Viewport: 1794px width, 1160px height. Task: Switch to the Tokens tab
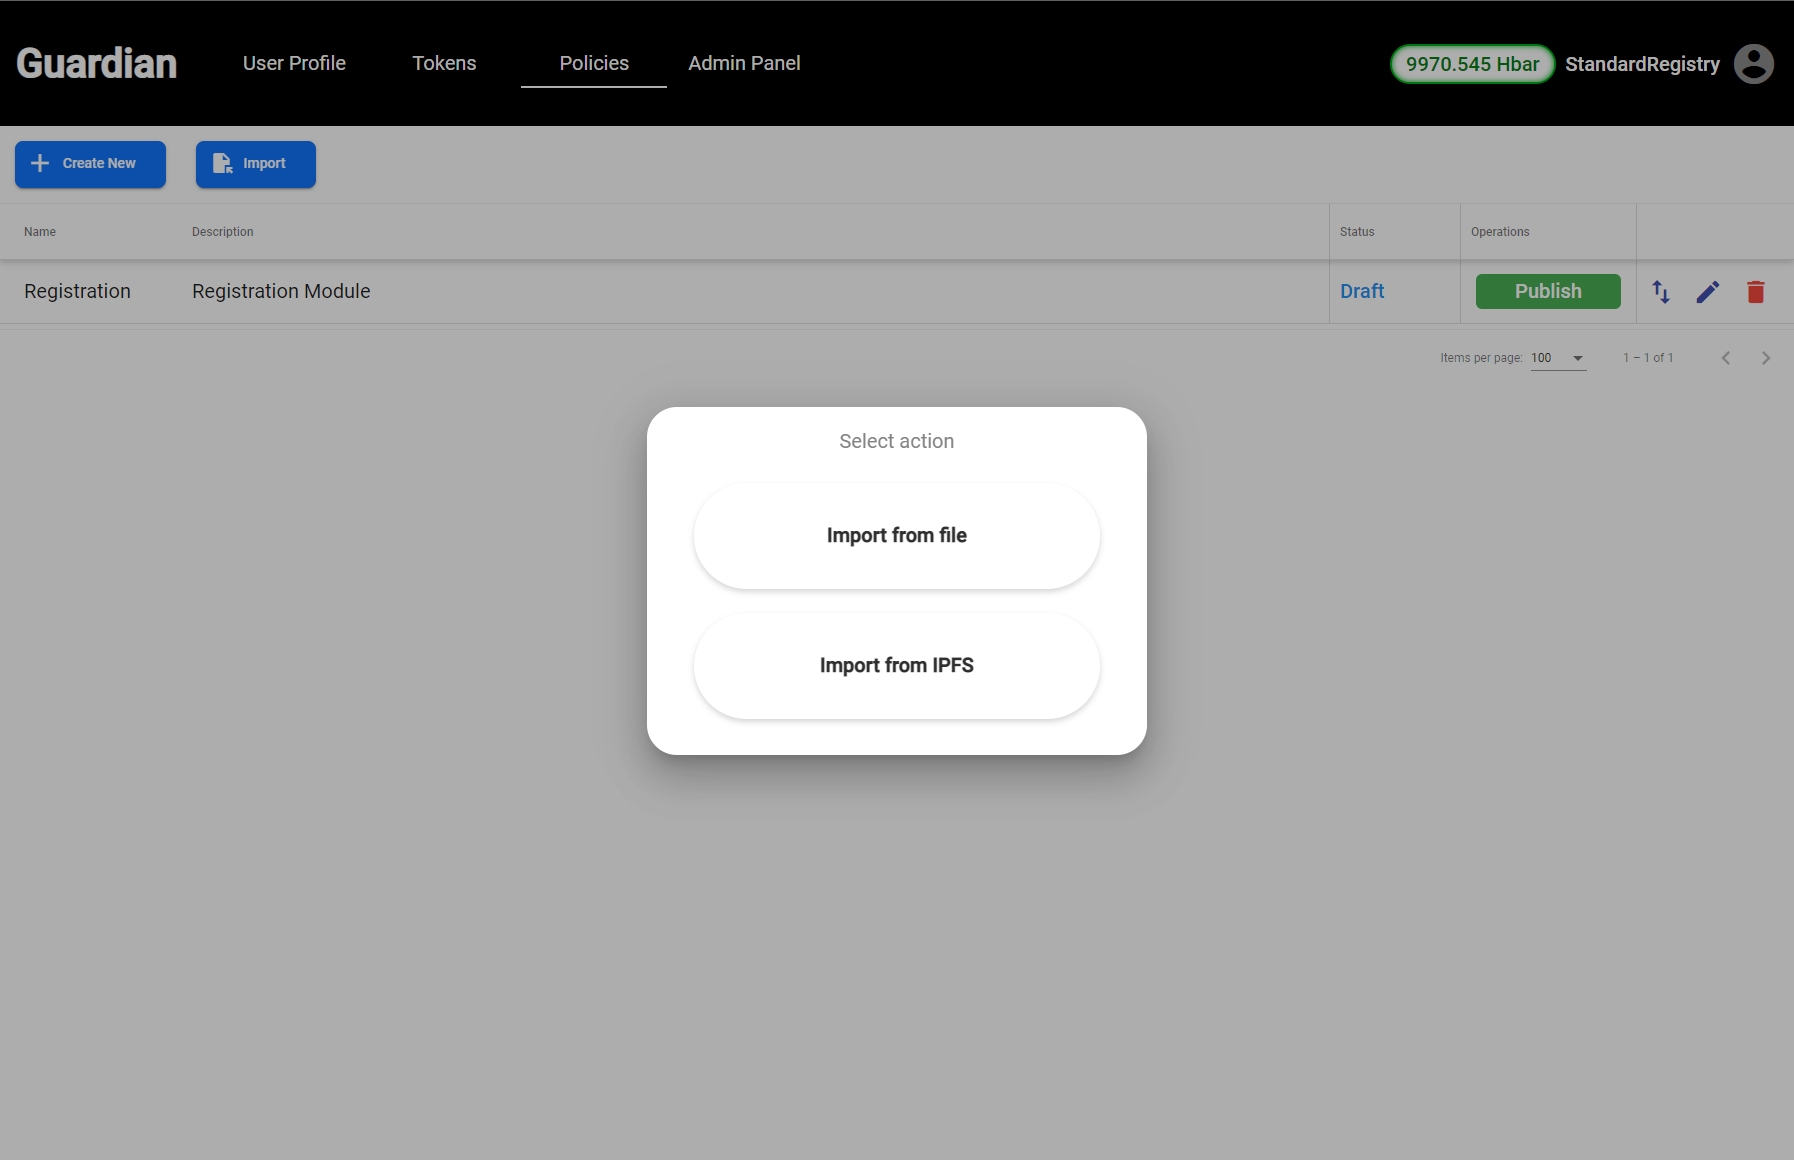pos(444,64)
